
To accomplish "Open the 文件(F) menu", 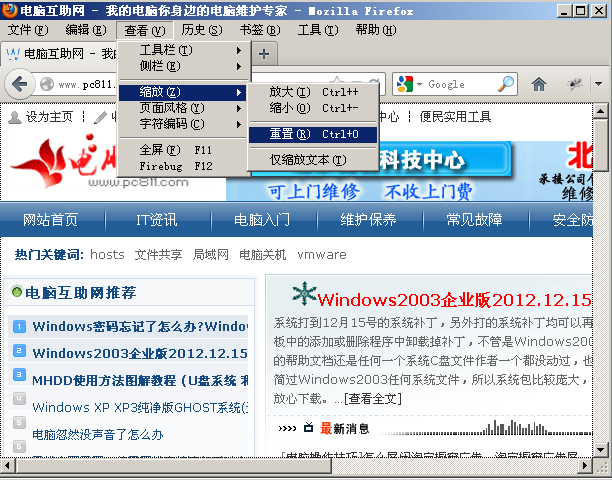I will (x=28, y=30).
